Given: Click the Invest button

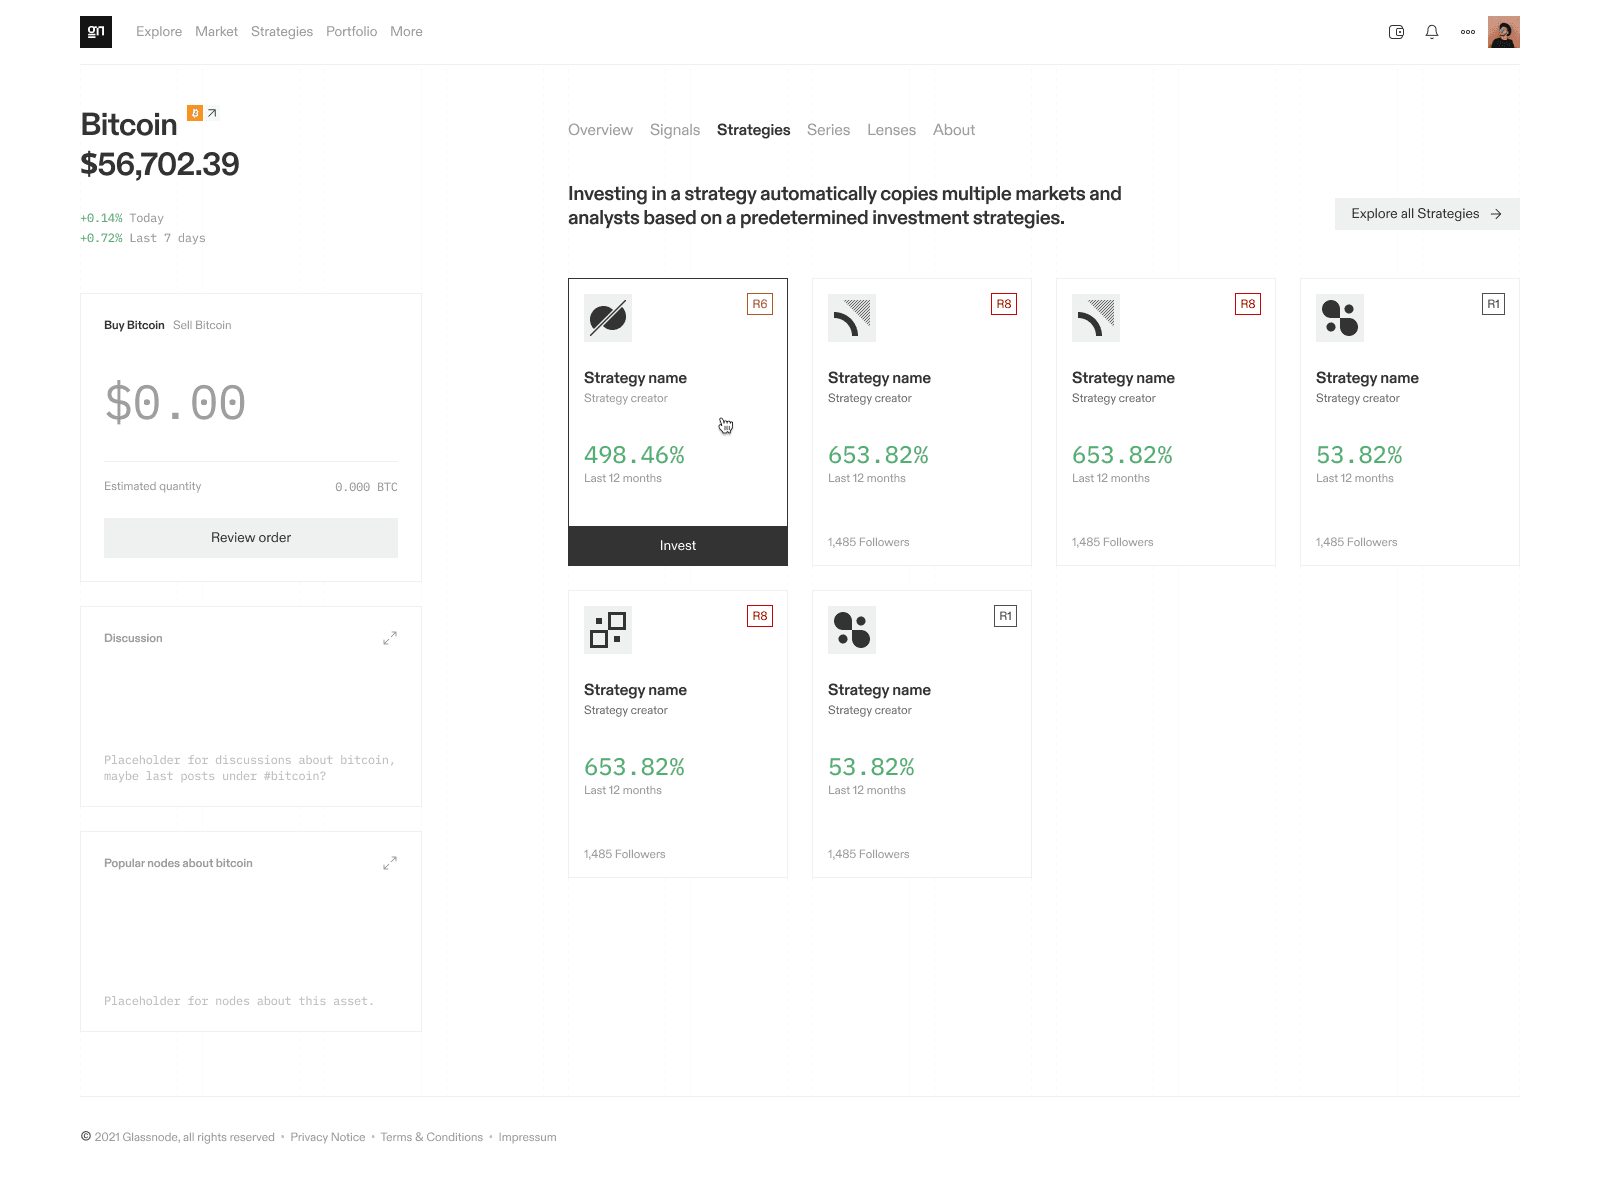Looking at the screenshot, I should (678, 546).
